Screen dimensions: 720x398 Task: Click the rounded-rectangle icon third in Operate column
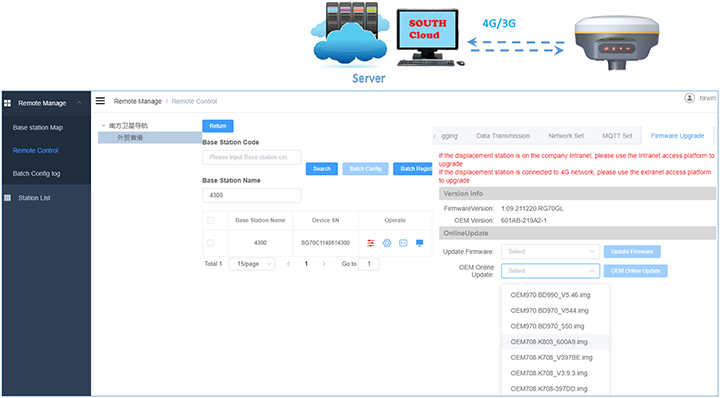[403, 243]
